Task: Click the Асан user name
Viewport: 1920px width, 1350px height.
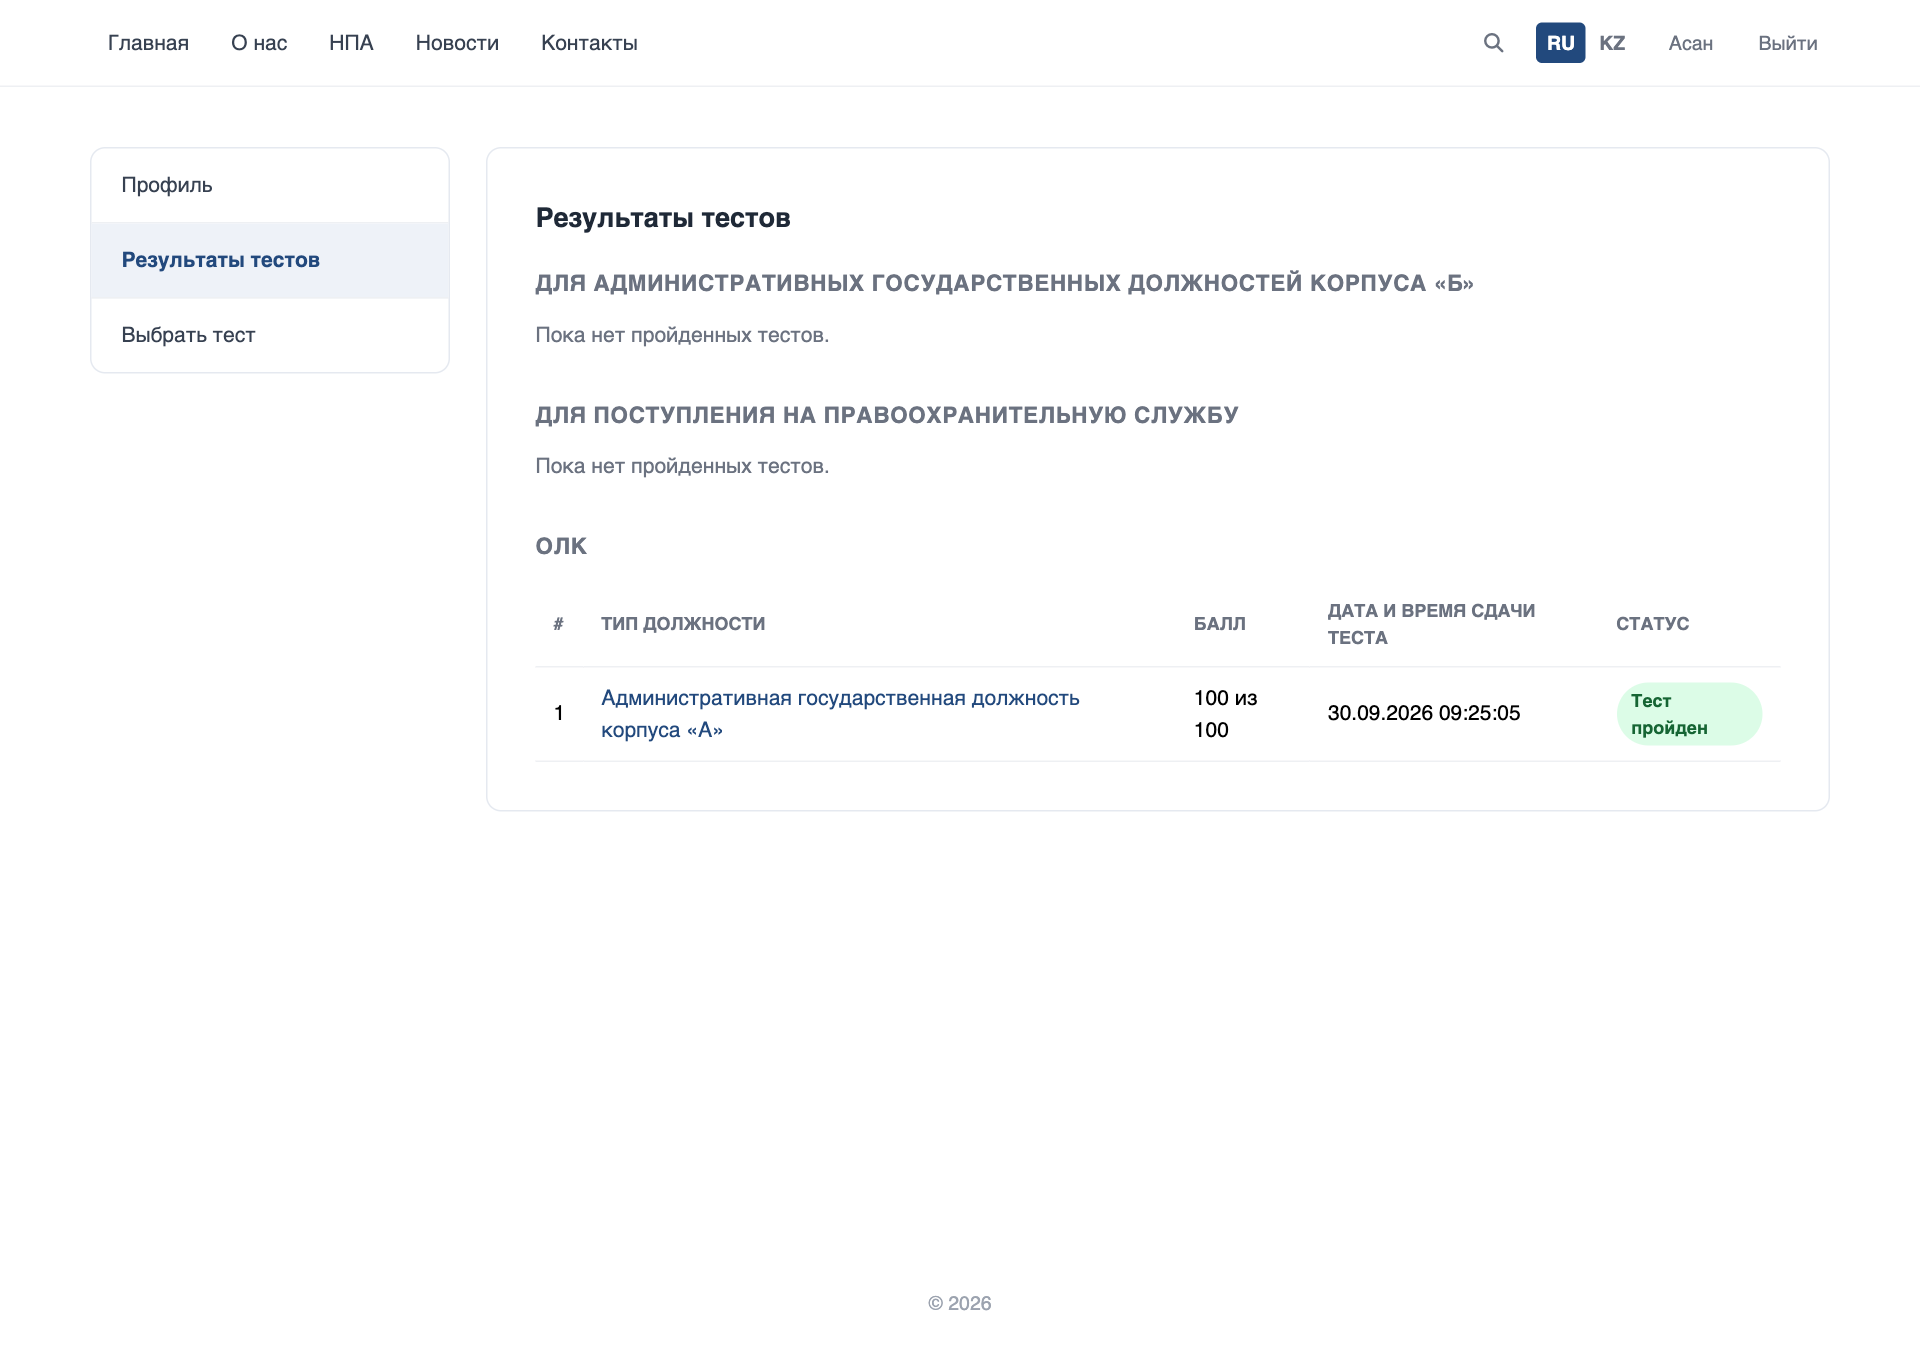Action: 1690,43
